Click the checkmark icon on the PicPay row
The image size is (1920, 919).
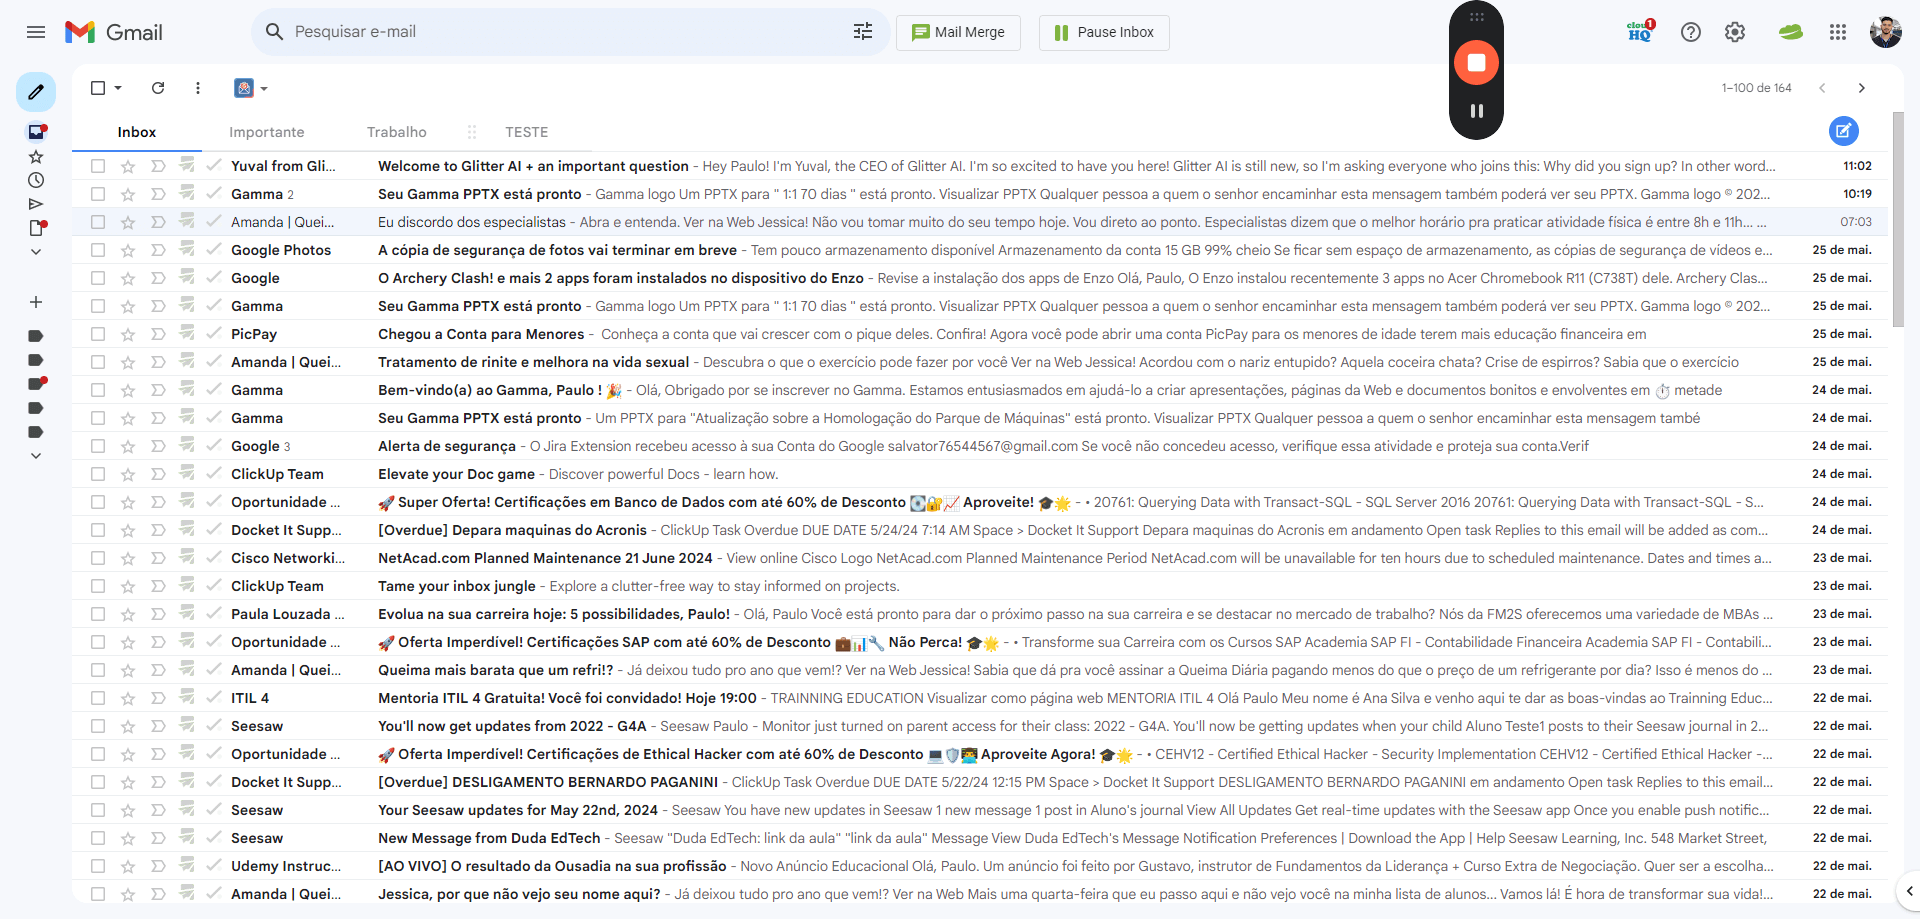click(214, 333)
